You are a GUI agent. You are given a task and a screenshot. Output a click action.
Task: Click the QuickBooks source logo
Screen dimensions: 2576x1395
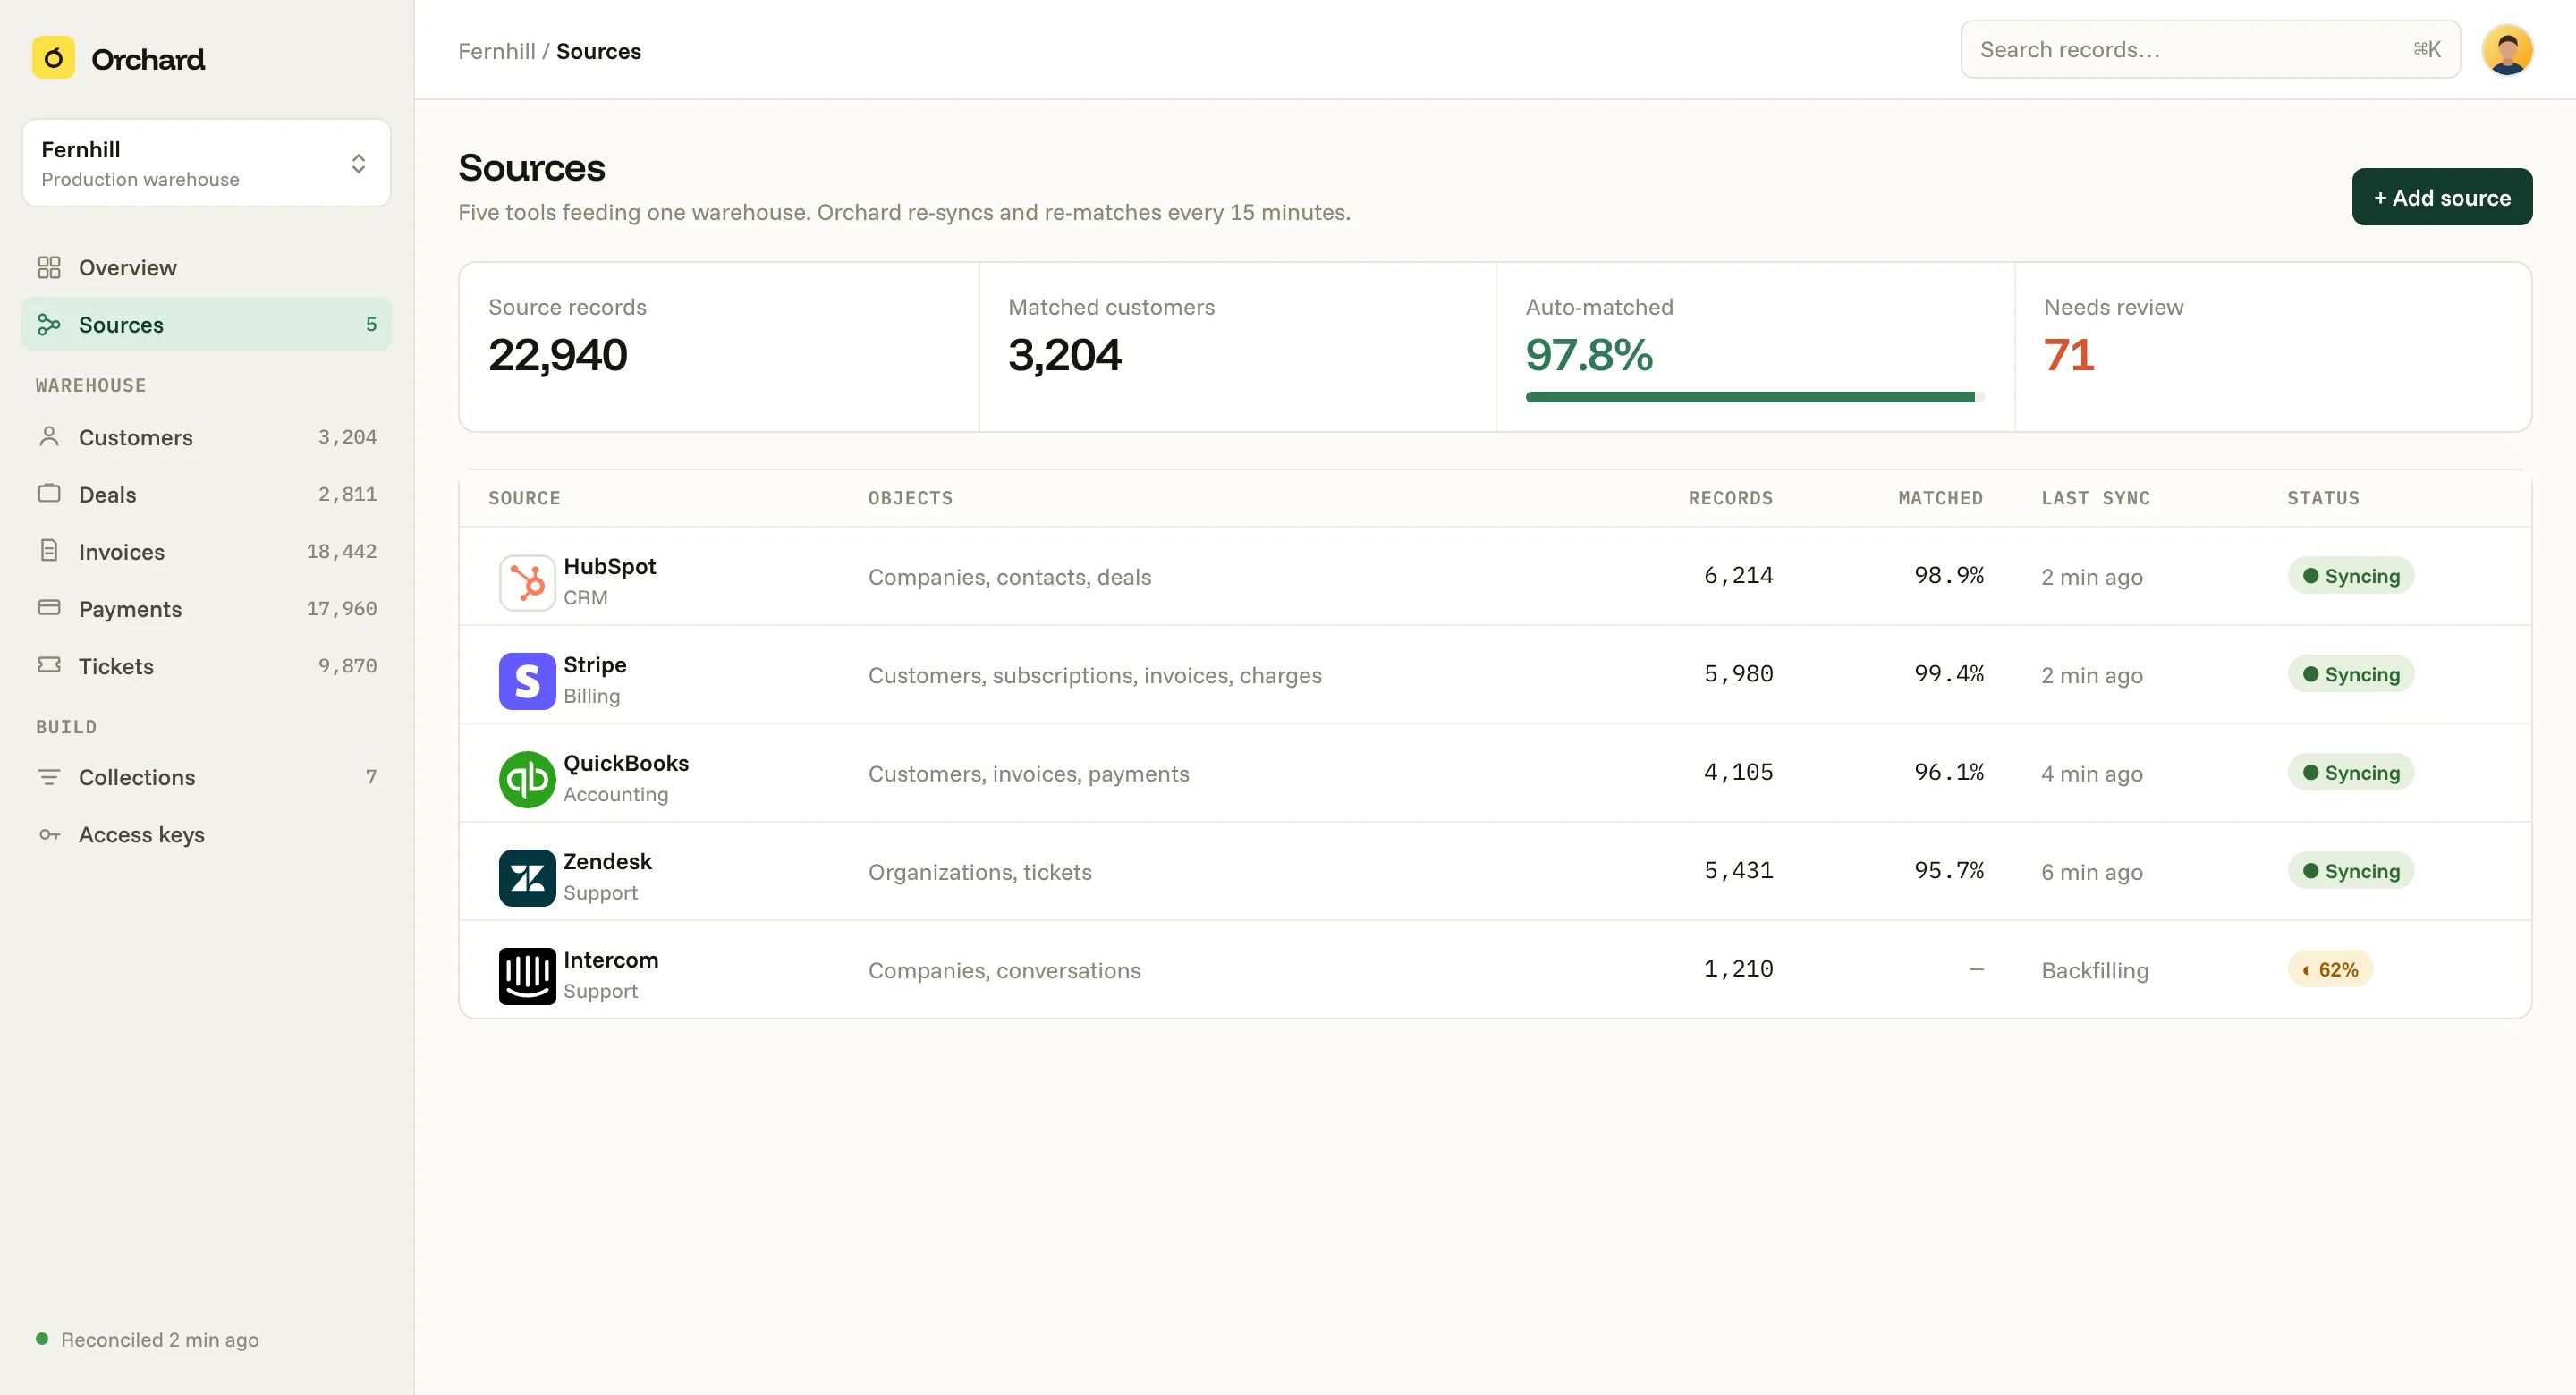527,779
